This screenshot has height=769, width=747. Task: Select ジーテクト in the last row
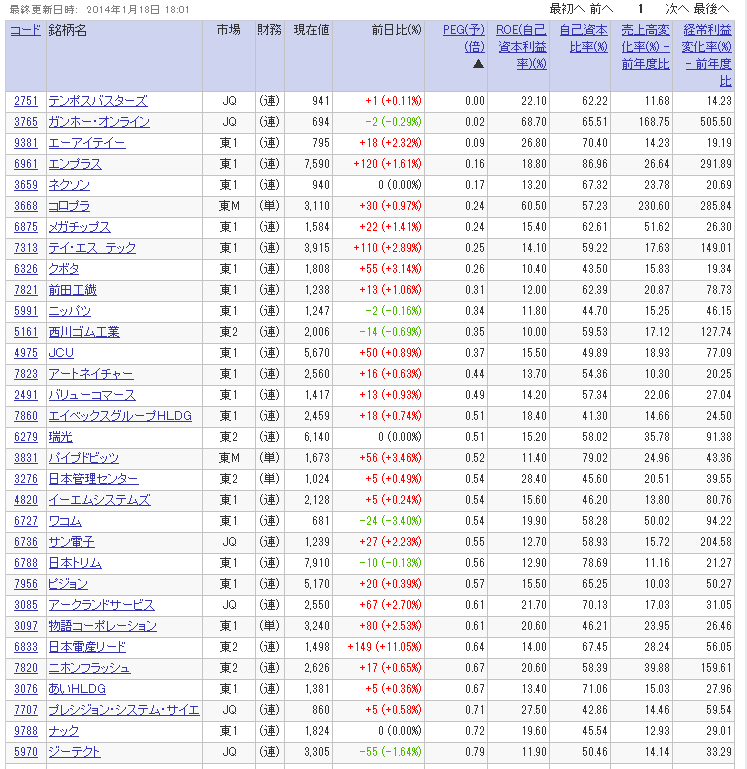click(74, 752)
